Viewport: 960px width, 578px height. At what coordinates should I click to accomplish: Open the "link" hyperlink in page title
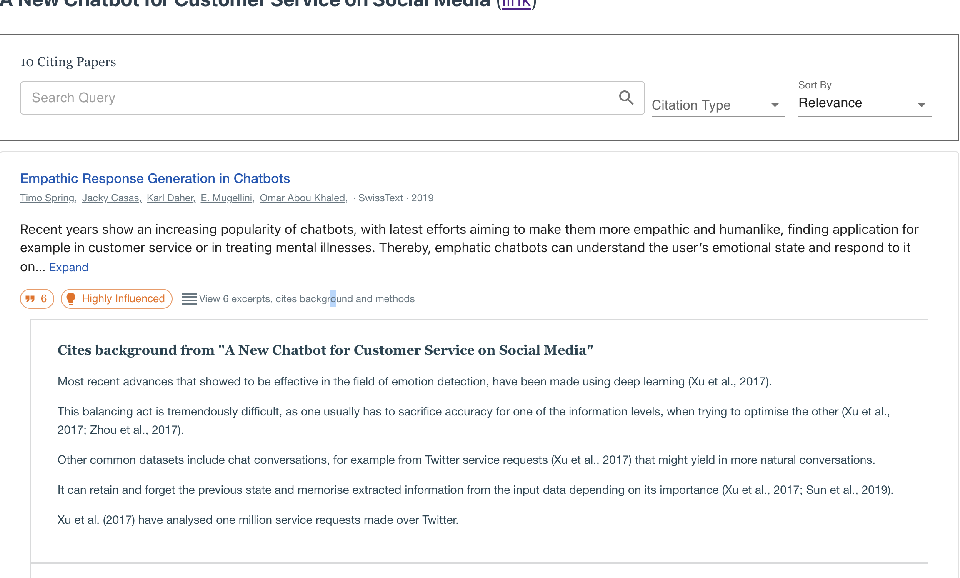coord(516,4)
